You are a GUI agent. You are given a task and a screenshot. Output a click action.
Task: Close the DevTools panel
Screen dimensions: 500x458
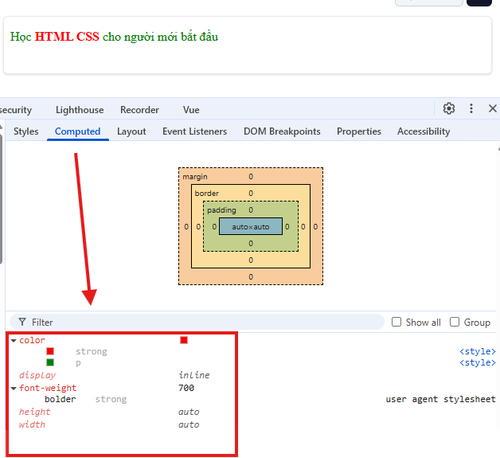(x=492, y=109)
